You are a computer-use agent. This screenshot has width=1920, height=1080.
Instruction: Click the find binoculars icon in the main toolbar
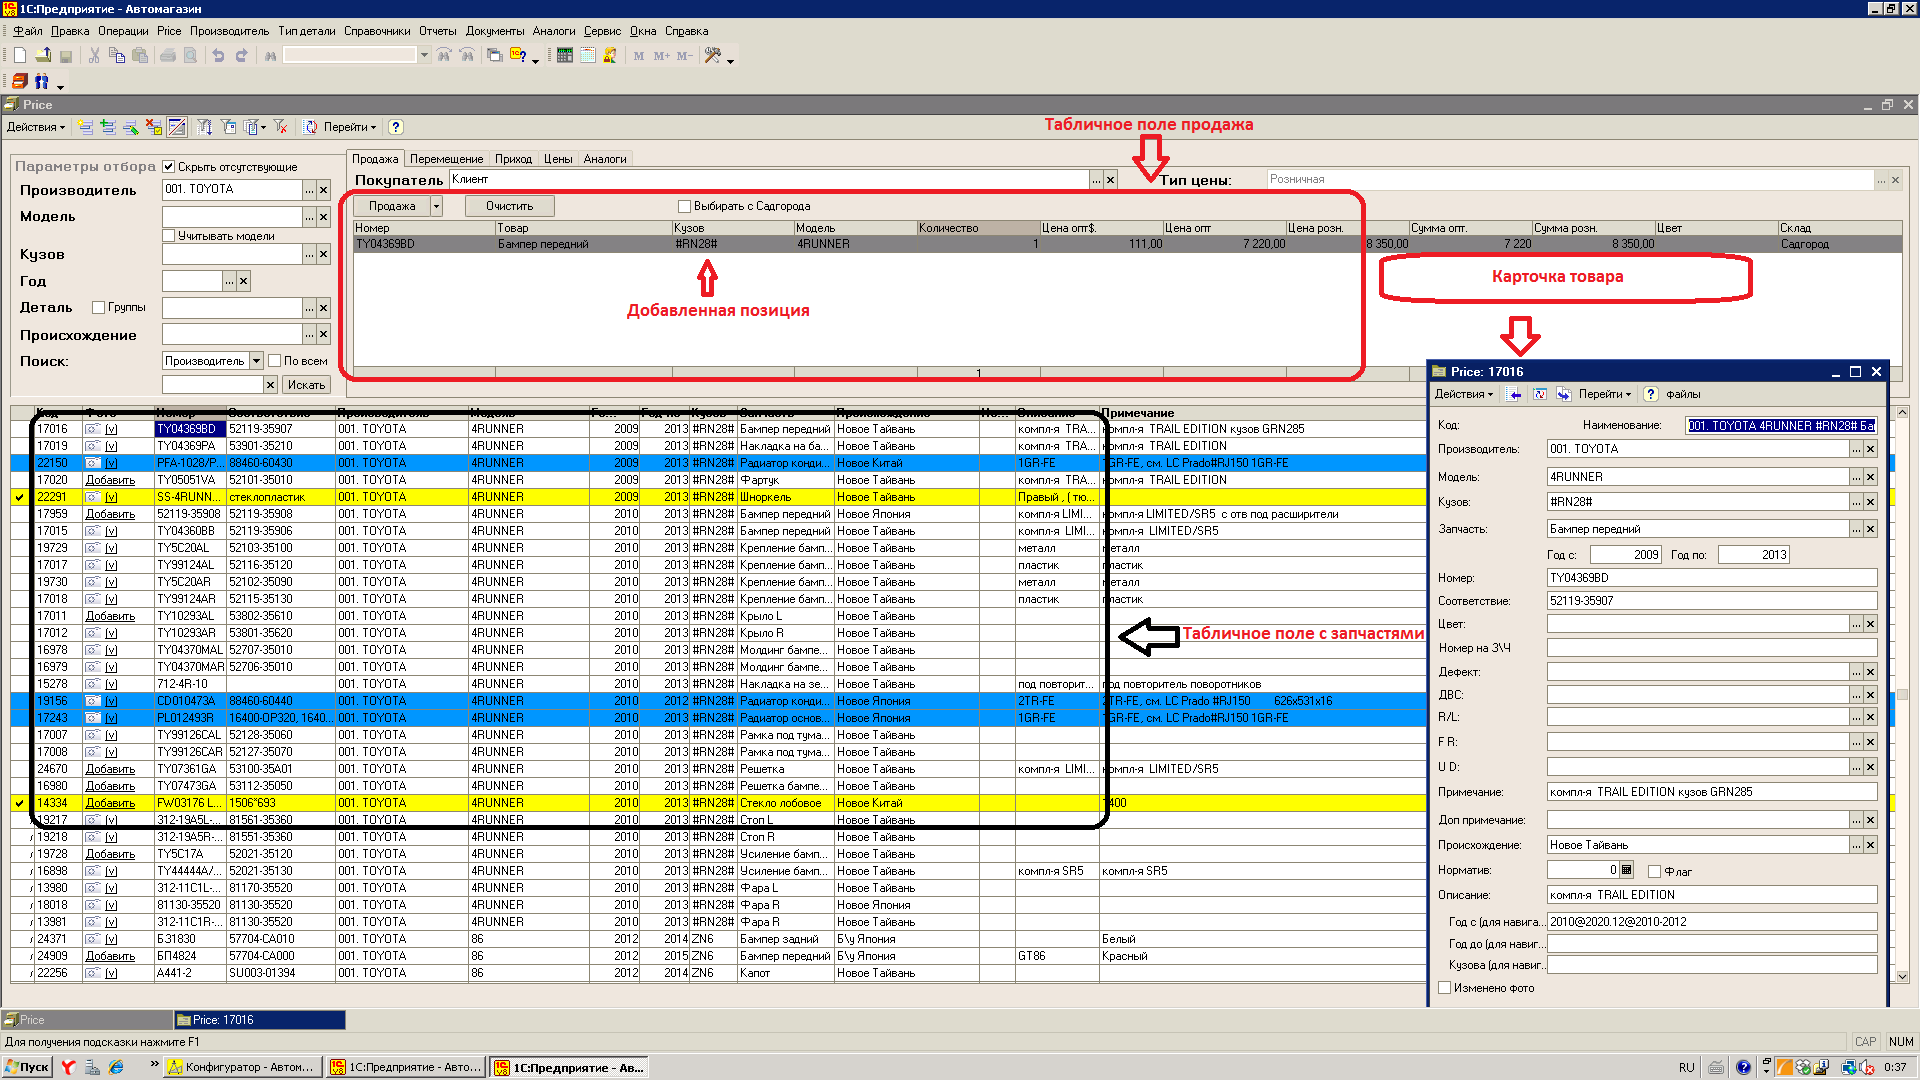coord(270,56)
